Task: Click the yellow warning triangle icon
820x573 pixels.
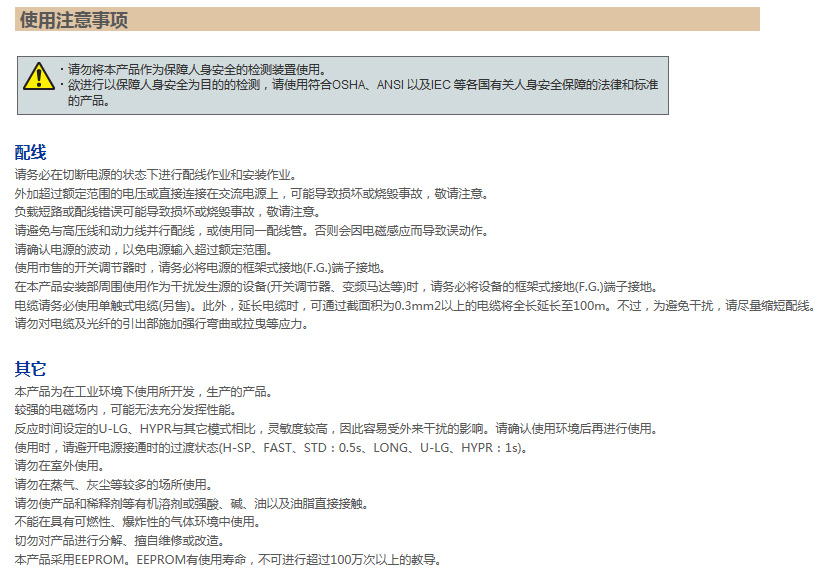Action: click(39, 76)
